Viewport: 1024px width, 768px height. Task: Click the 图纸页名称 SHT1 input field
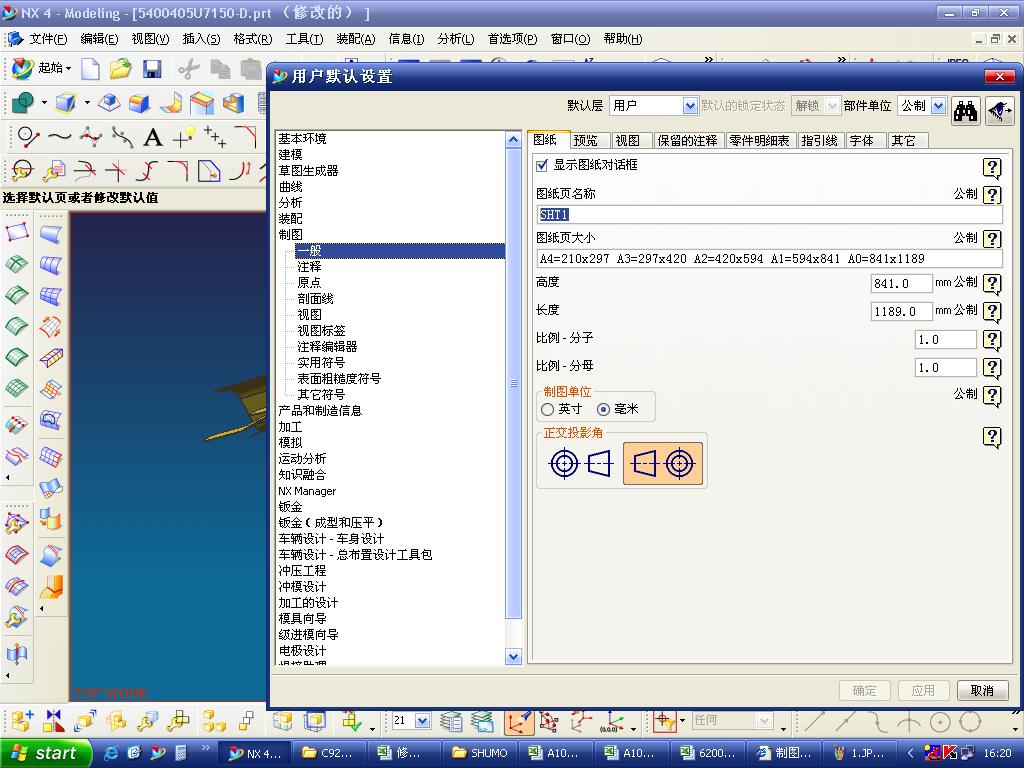pyautogui.click(x=769, y=214)
